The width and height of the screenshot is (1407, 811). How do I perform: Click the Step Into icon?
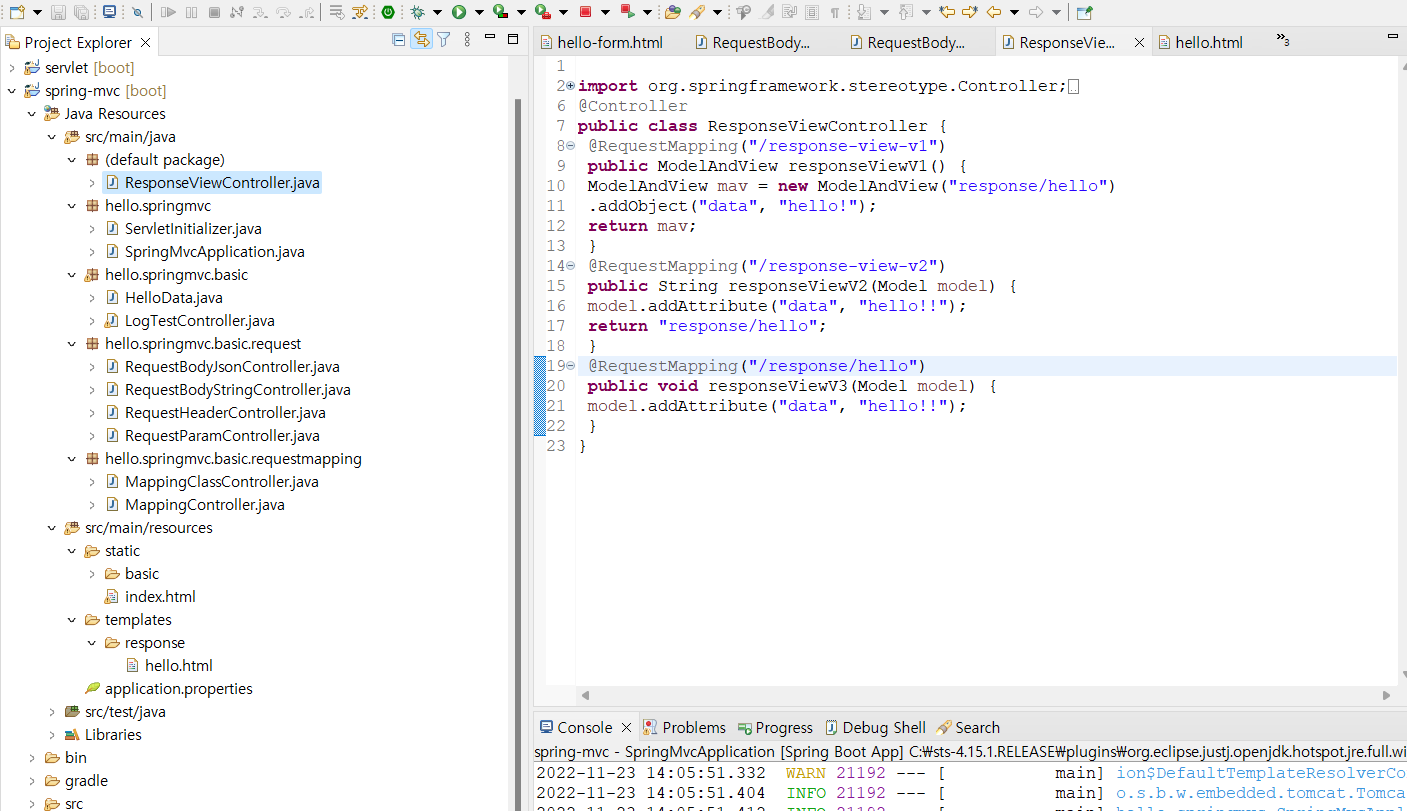click(260, 12)
